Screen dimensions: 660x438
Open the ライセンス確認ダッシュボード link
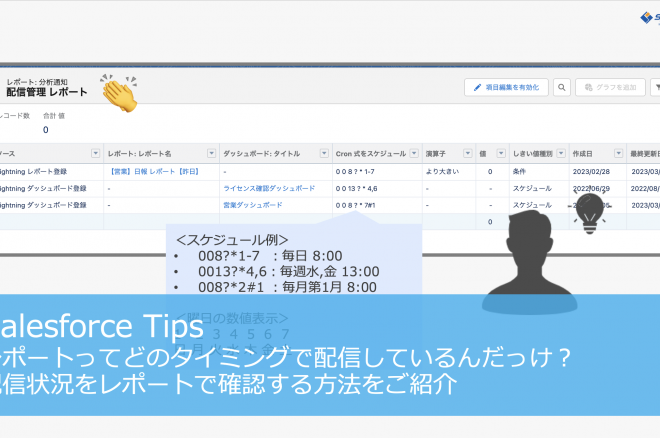pyautogui.click(x=269, y=188)
